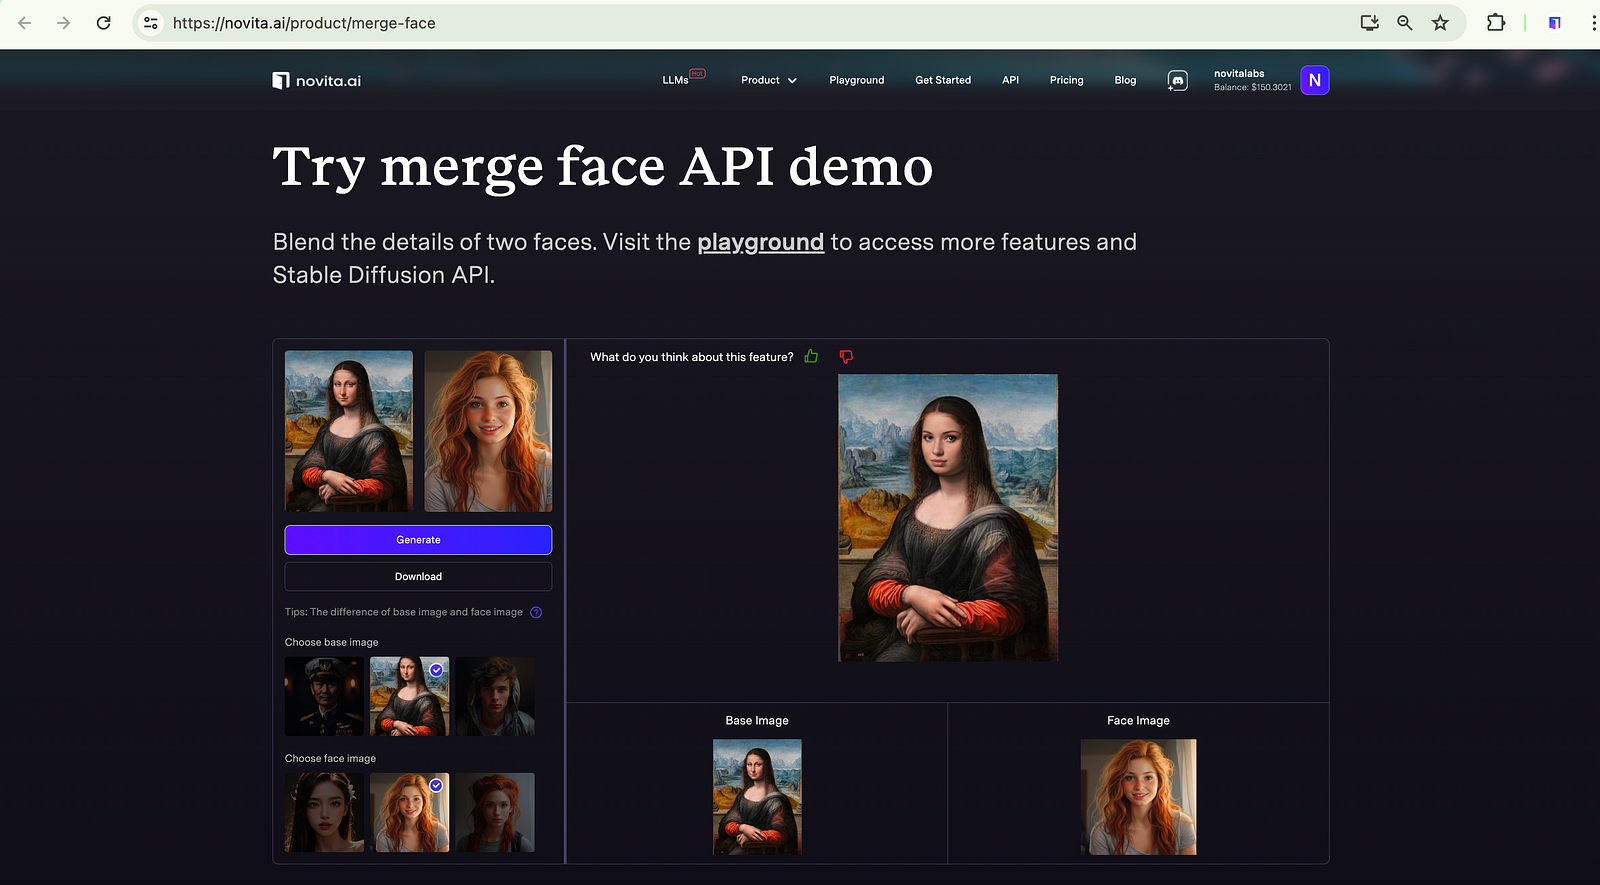The width and height of the screenshot is (1600, 885).
Task: Select the smiling red-haired woman face image
Action: point(410,812)
